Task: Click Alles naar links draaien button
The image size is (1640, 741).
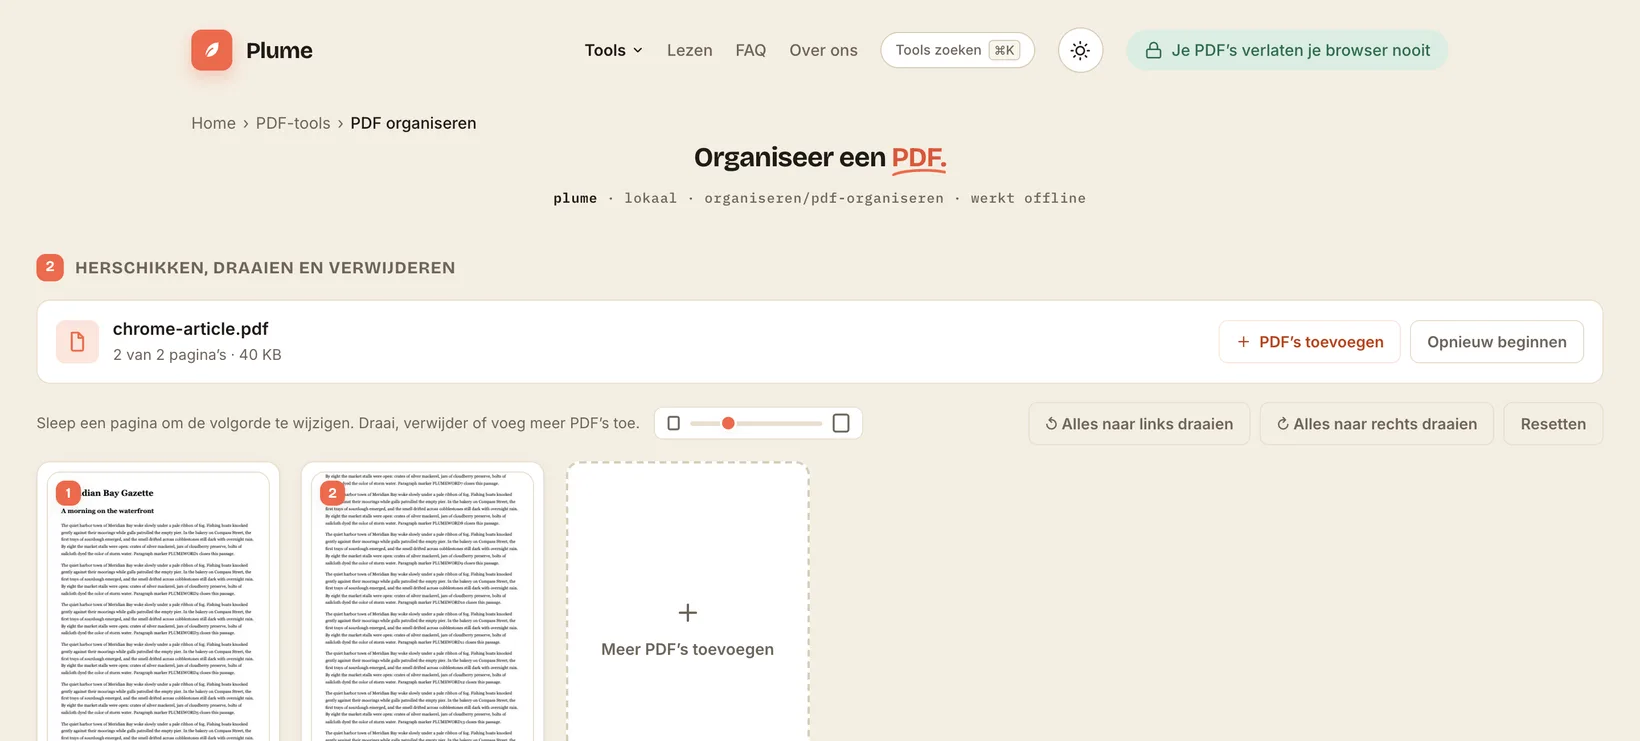Action: [1139, 424]
